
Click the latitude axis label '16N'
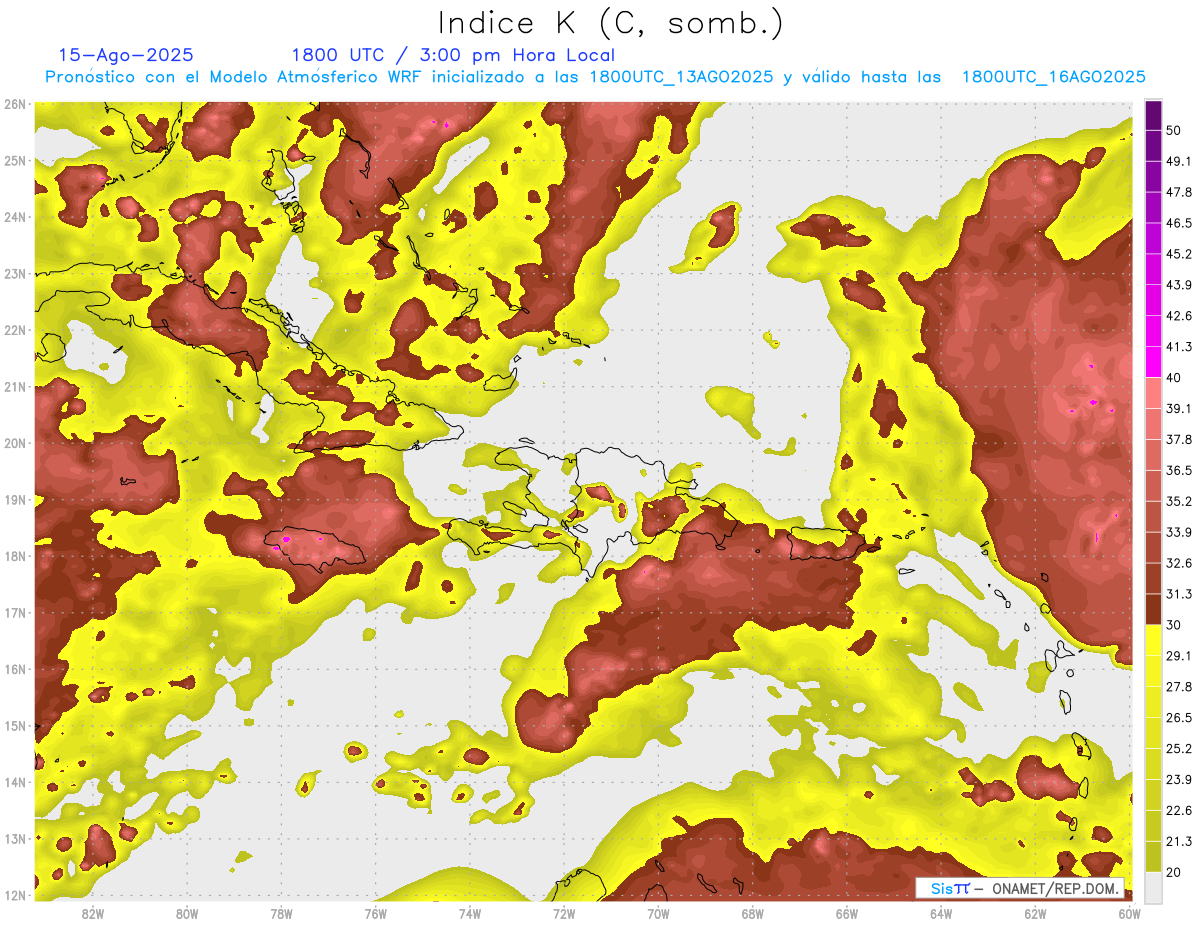(15, 669)
